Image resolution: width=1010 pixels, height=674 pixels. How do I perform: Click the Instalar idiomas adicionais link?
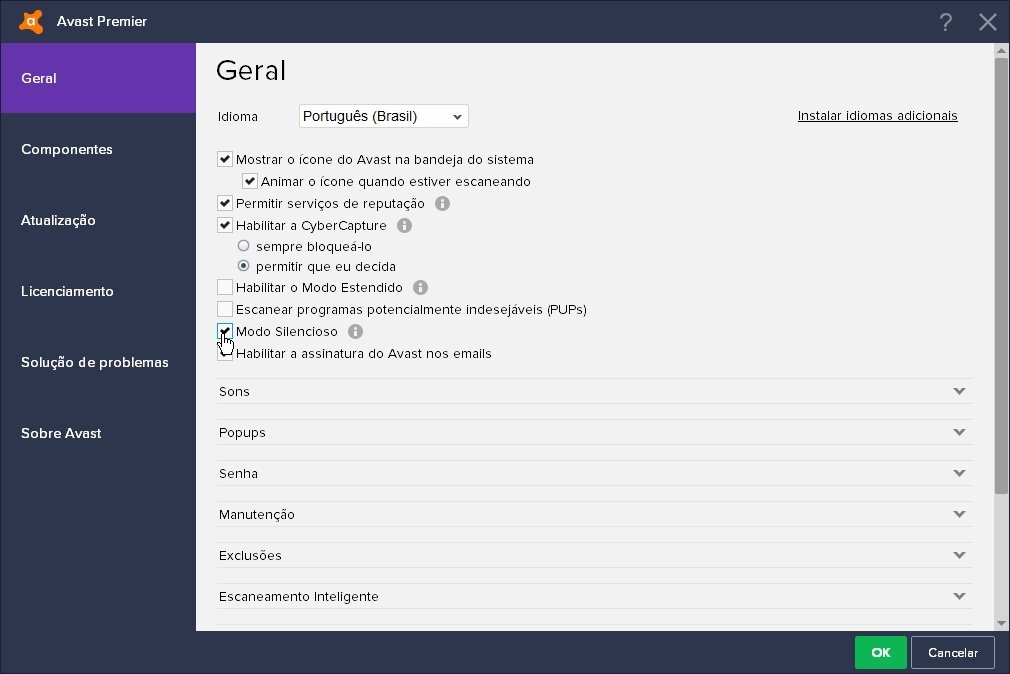(x=877, y=115)
